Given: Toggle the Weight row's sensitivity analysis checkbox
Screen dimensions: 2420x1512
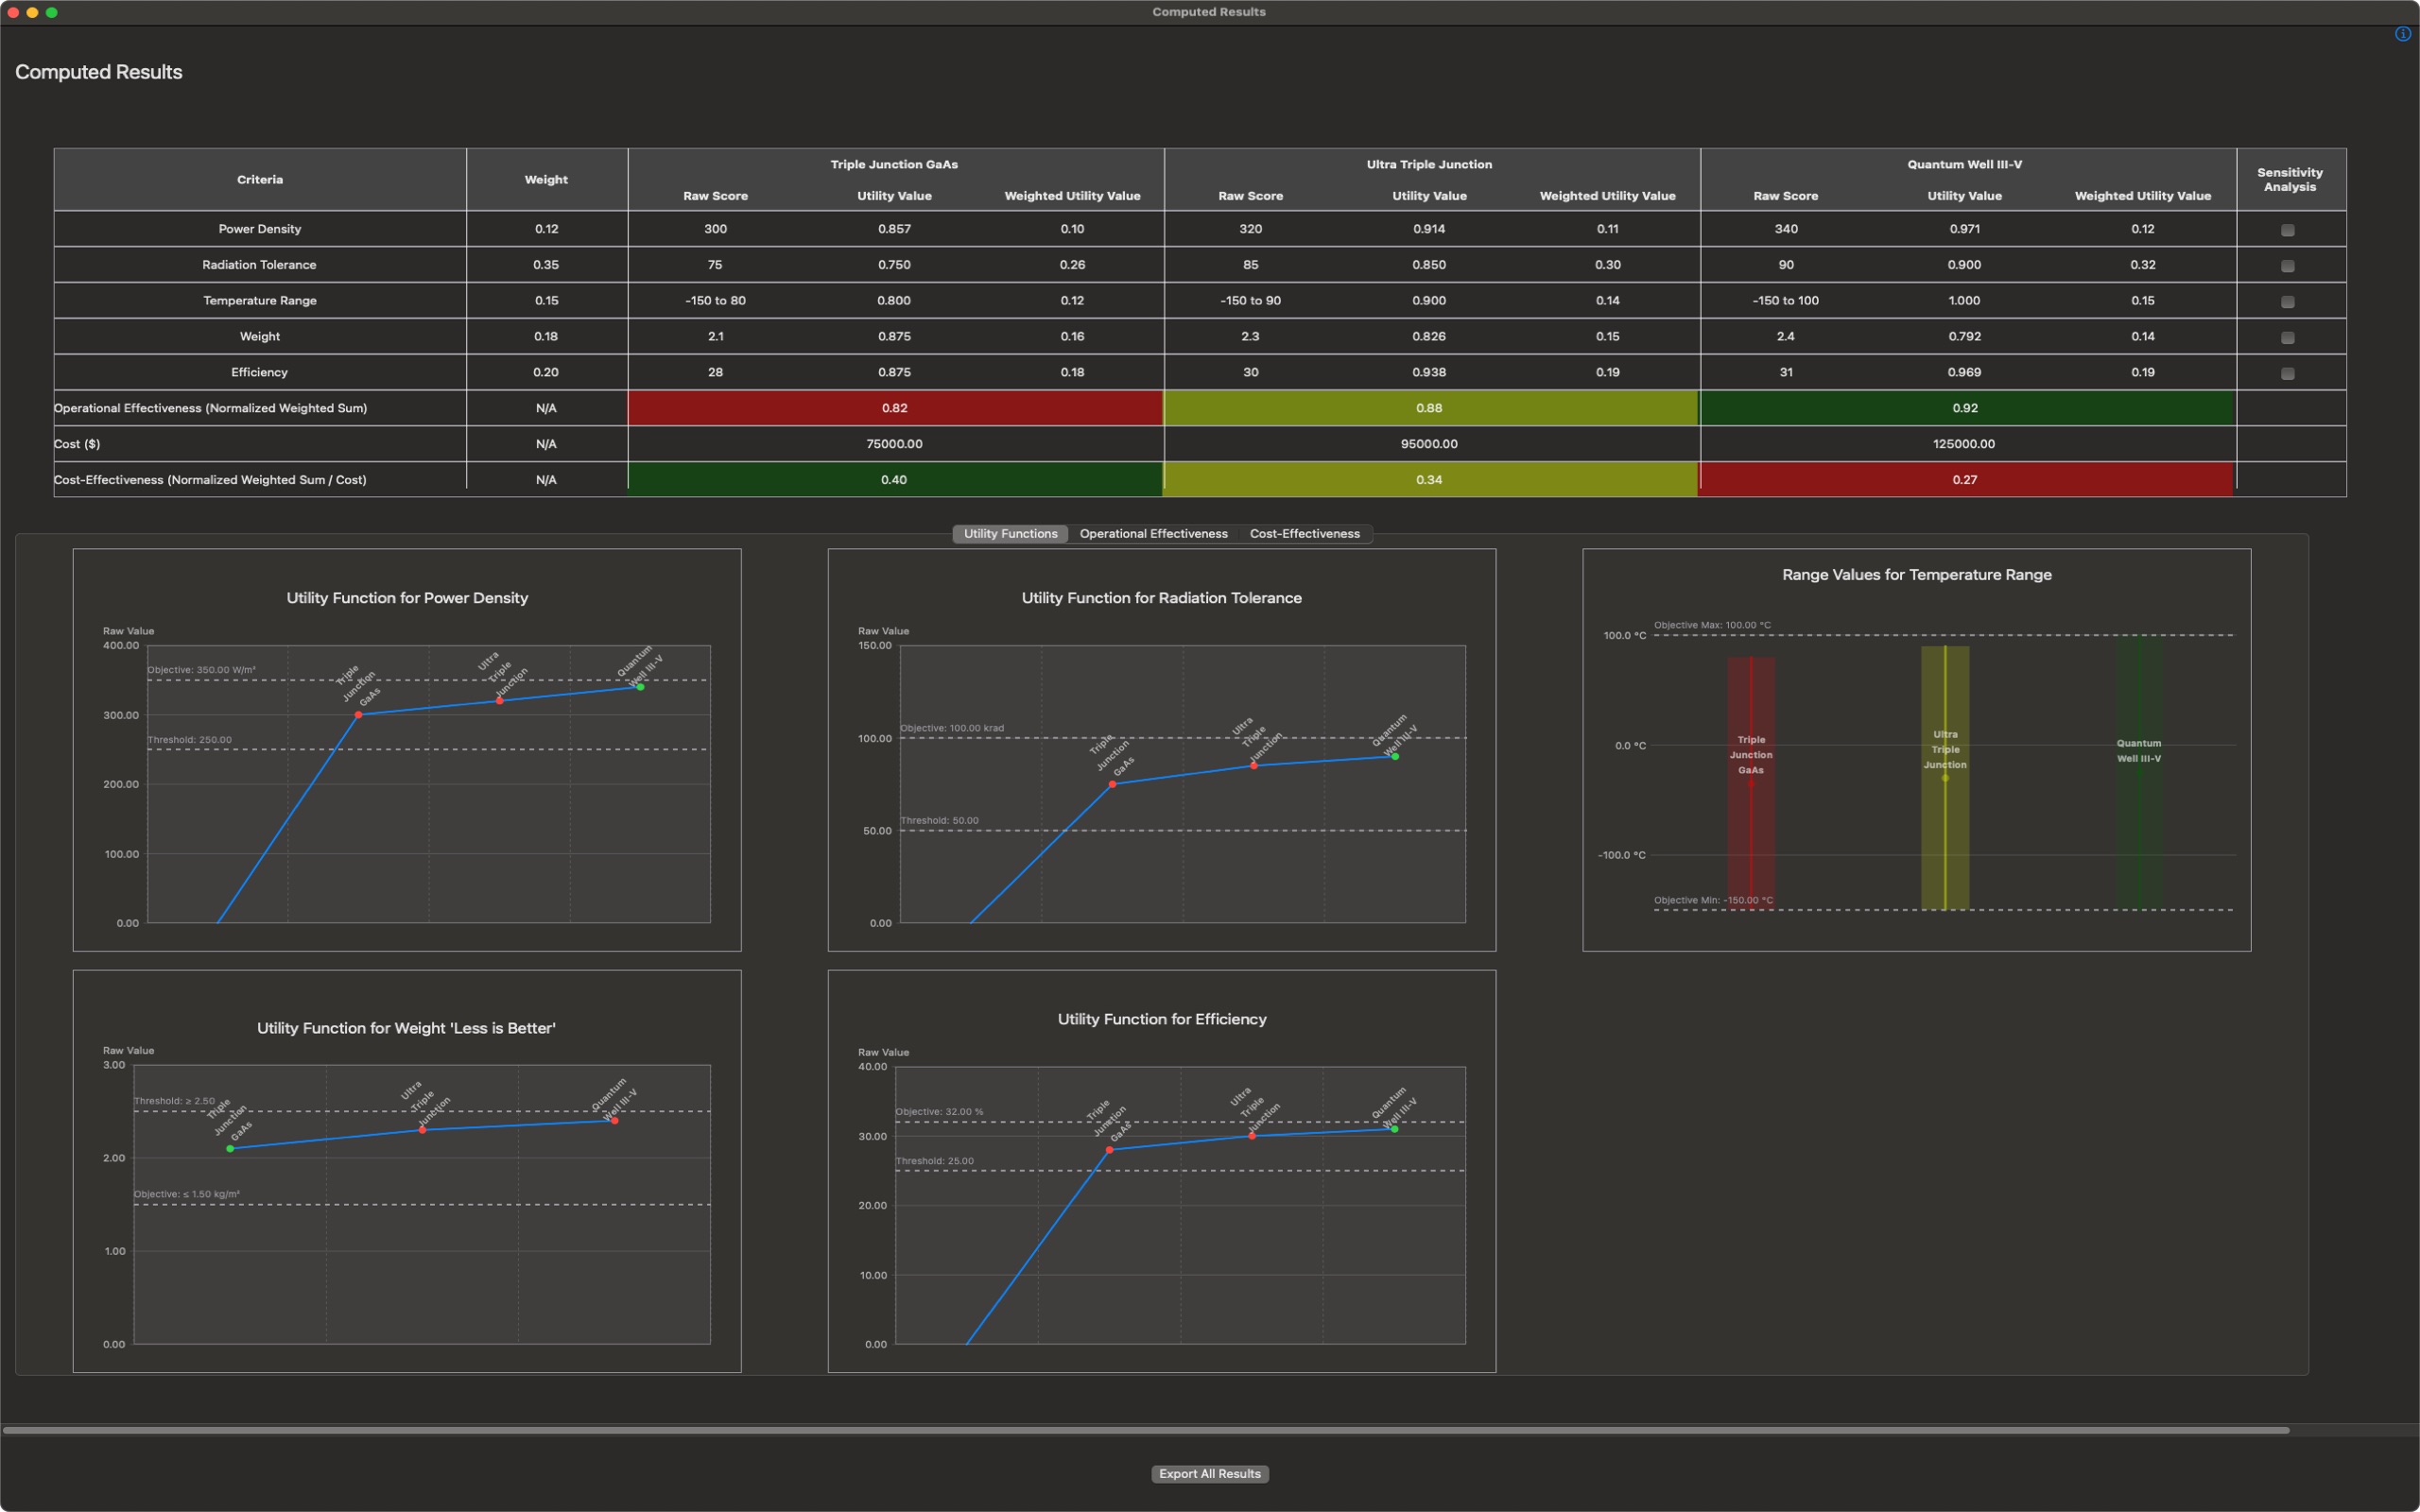Looking at the screenshot, I should click(x=2288, y=337).
